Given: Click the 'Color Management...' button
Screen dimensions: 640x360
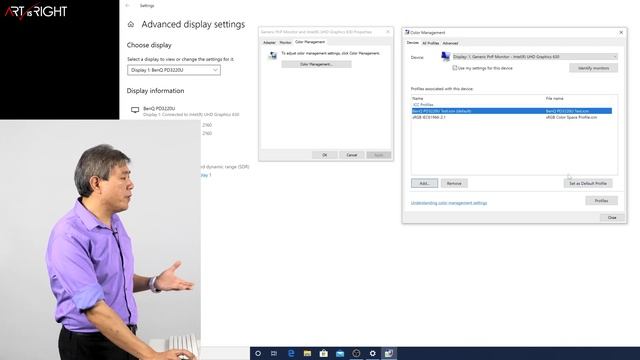Looking at the screenshot, I should [x=316, y=64].
